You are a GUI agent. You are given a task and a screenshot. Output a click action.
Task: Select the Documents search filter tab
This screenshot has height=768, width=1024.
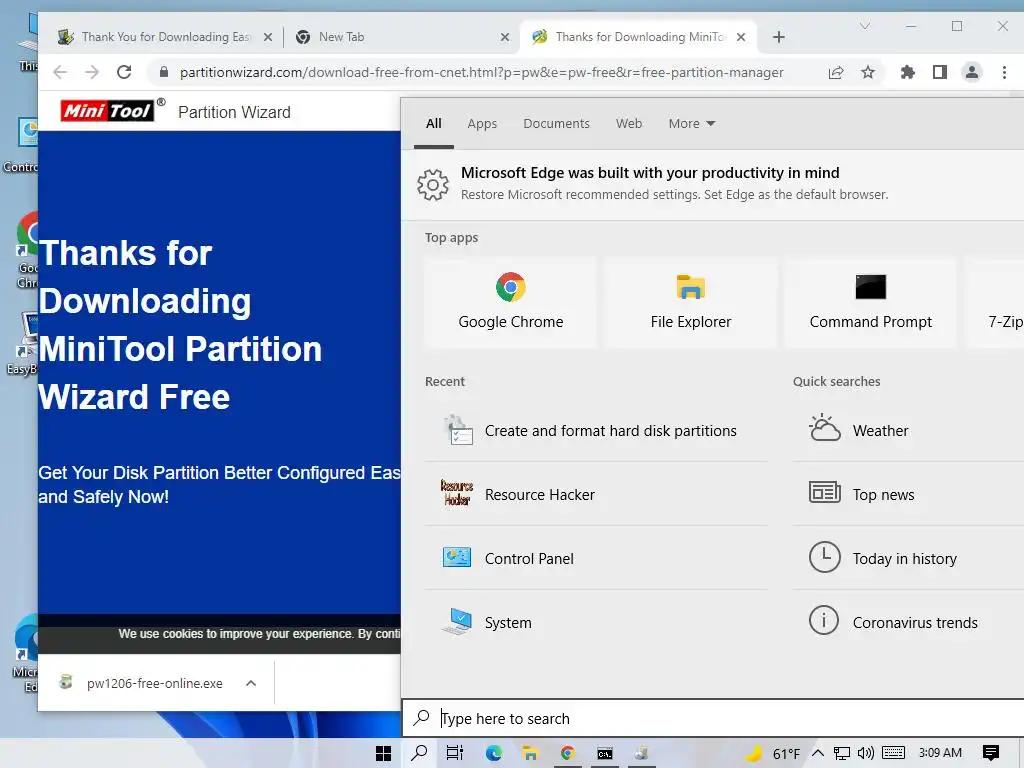tap(556, 123)
